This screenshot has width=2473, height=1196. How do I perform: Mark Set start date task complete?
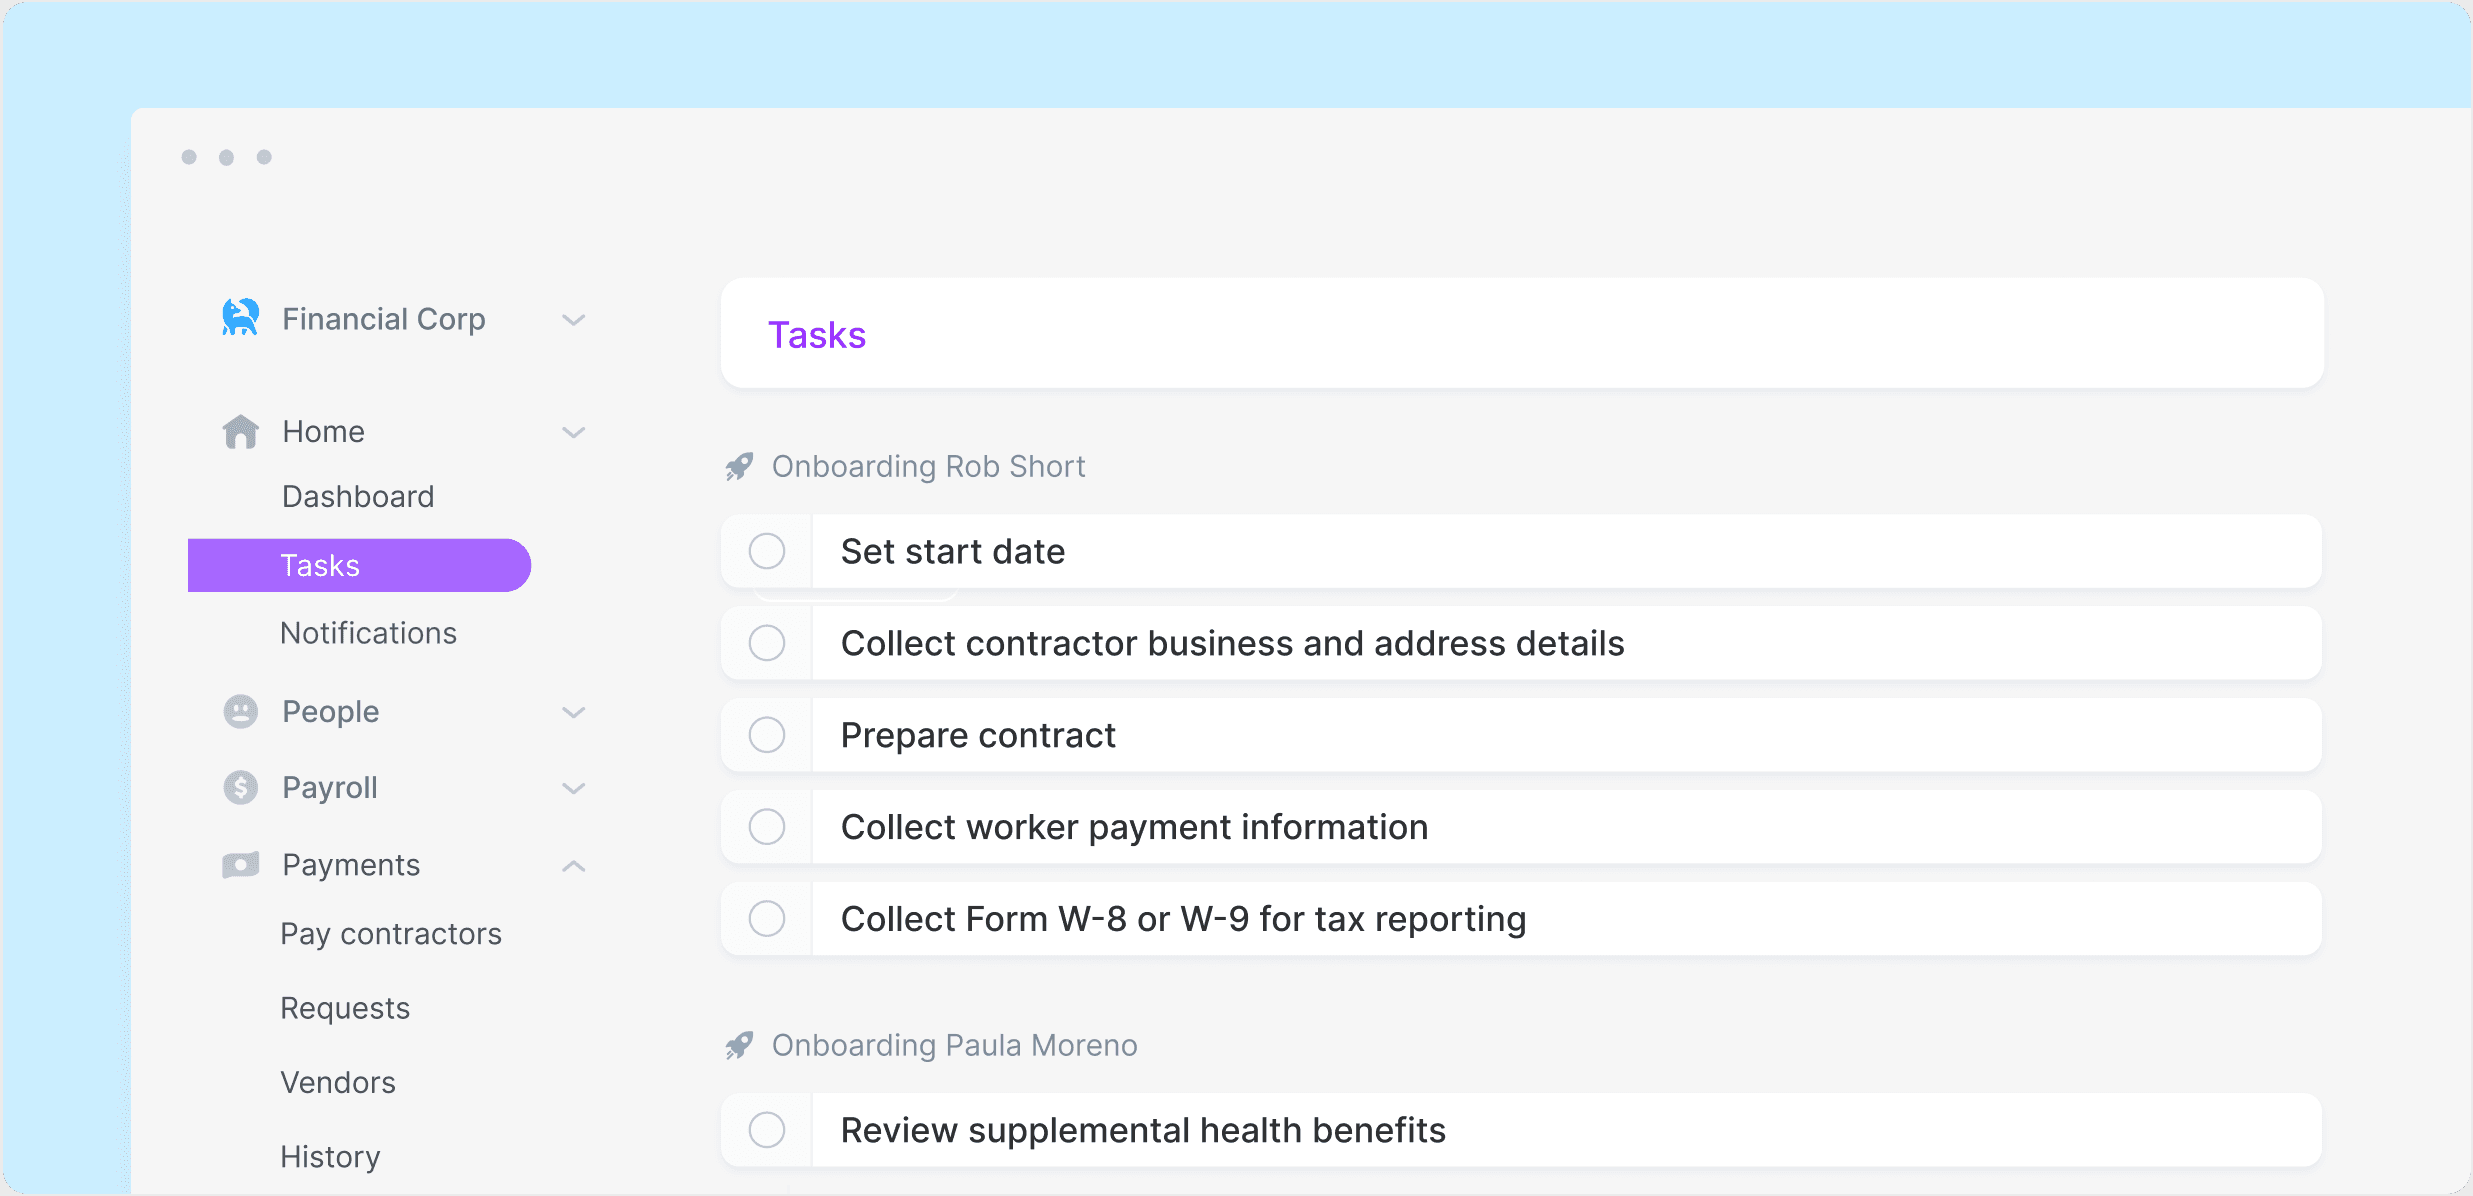pos(767,551)
